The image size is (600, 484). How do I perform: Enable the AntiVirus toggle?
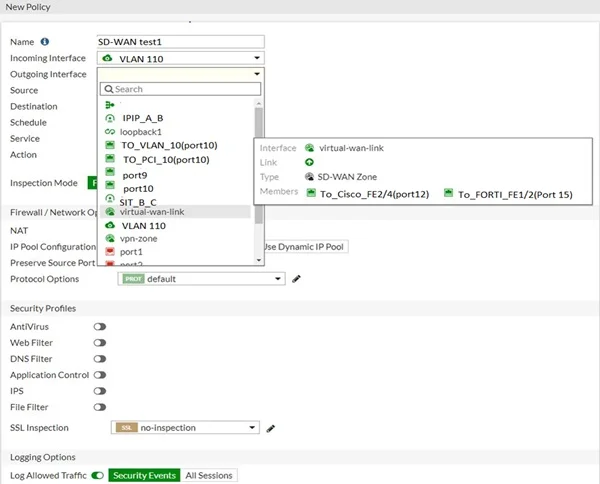(100, 327)
